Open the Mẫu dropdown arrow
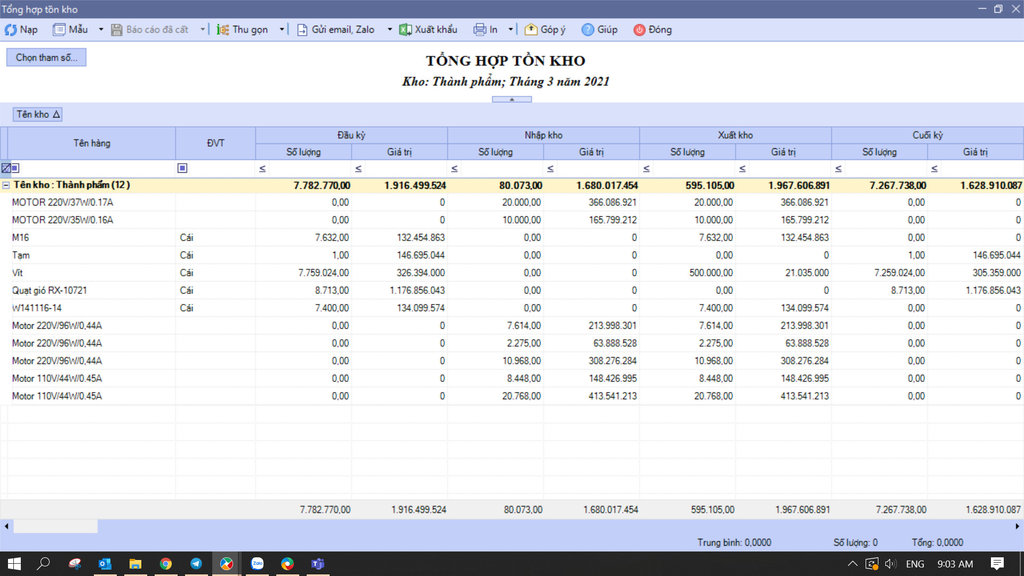 (x=101, y=30)
